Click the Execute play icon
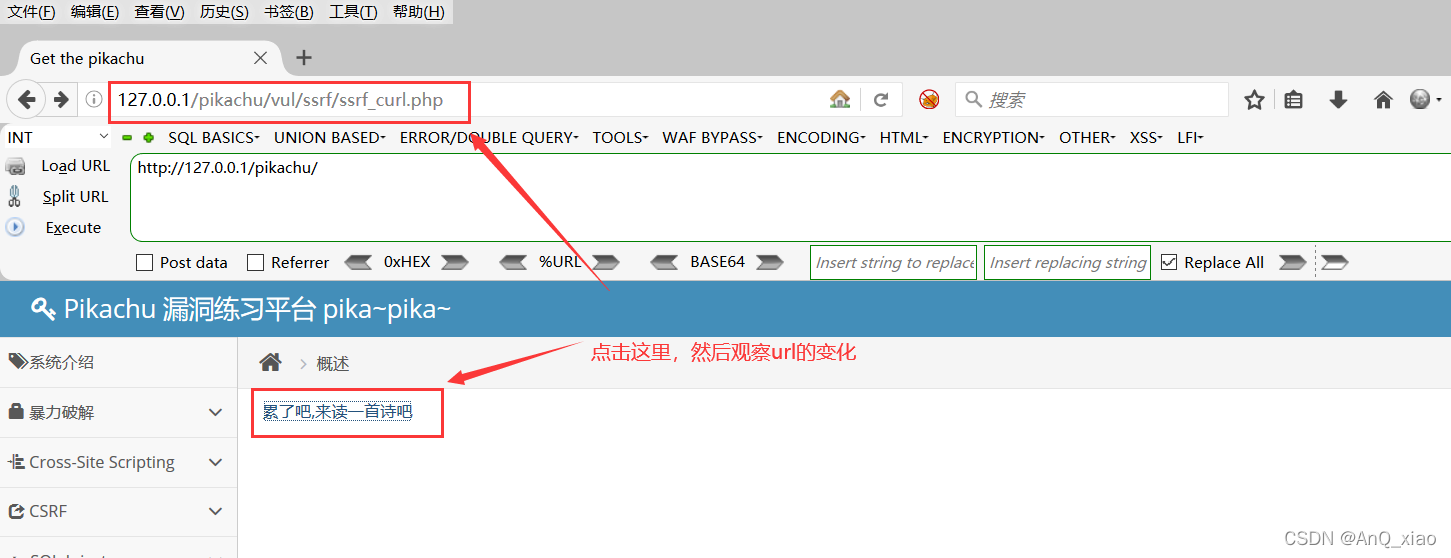Screen dimensions: 1451x558 point(15,227)
